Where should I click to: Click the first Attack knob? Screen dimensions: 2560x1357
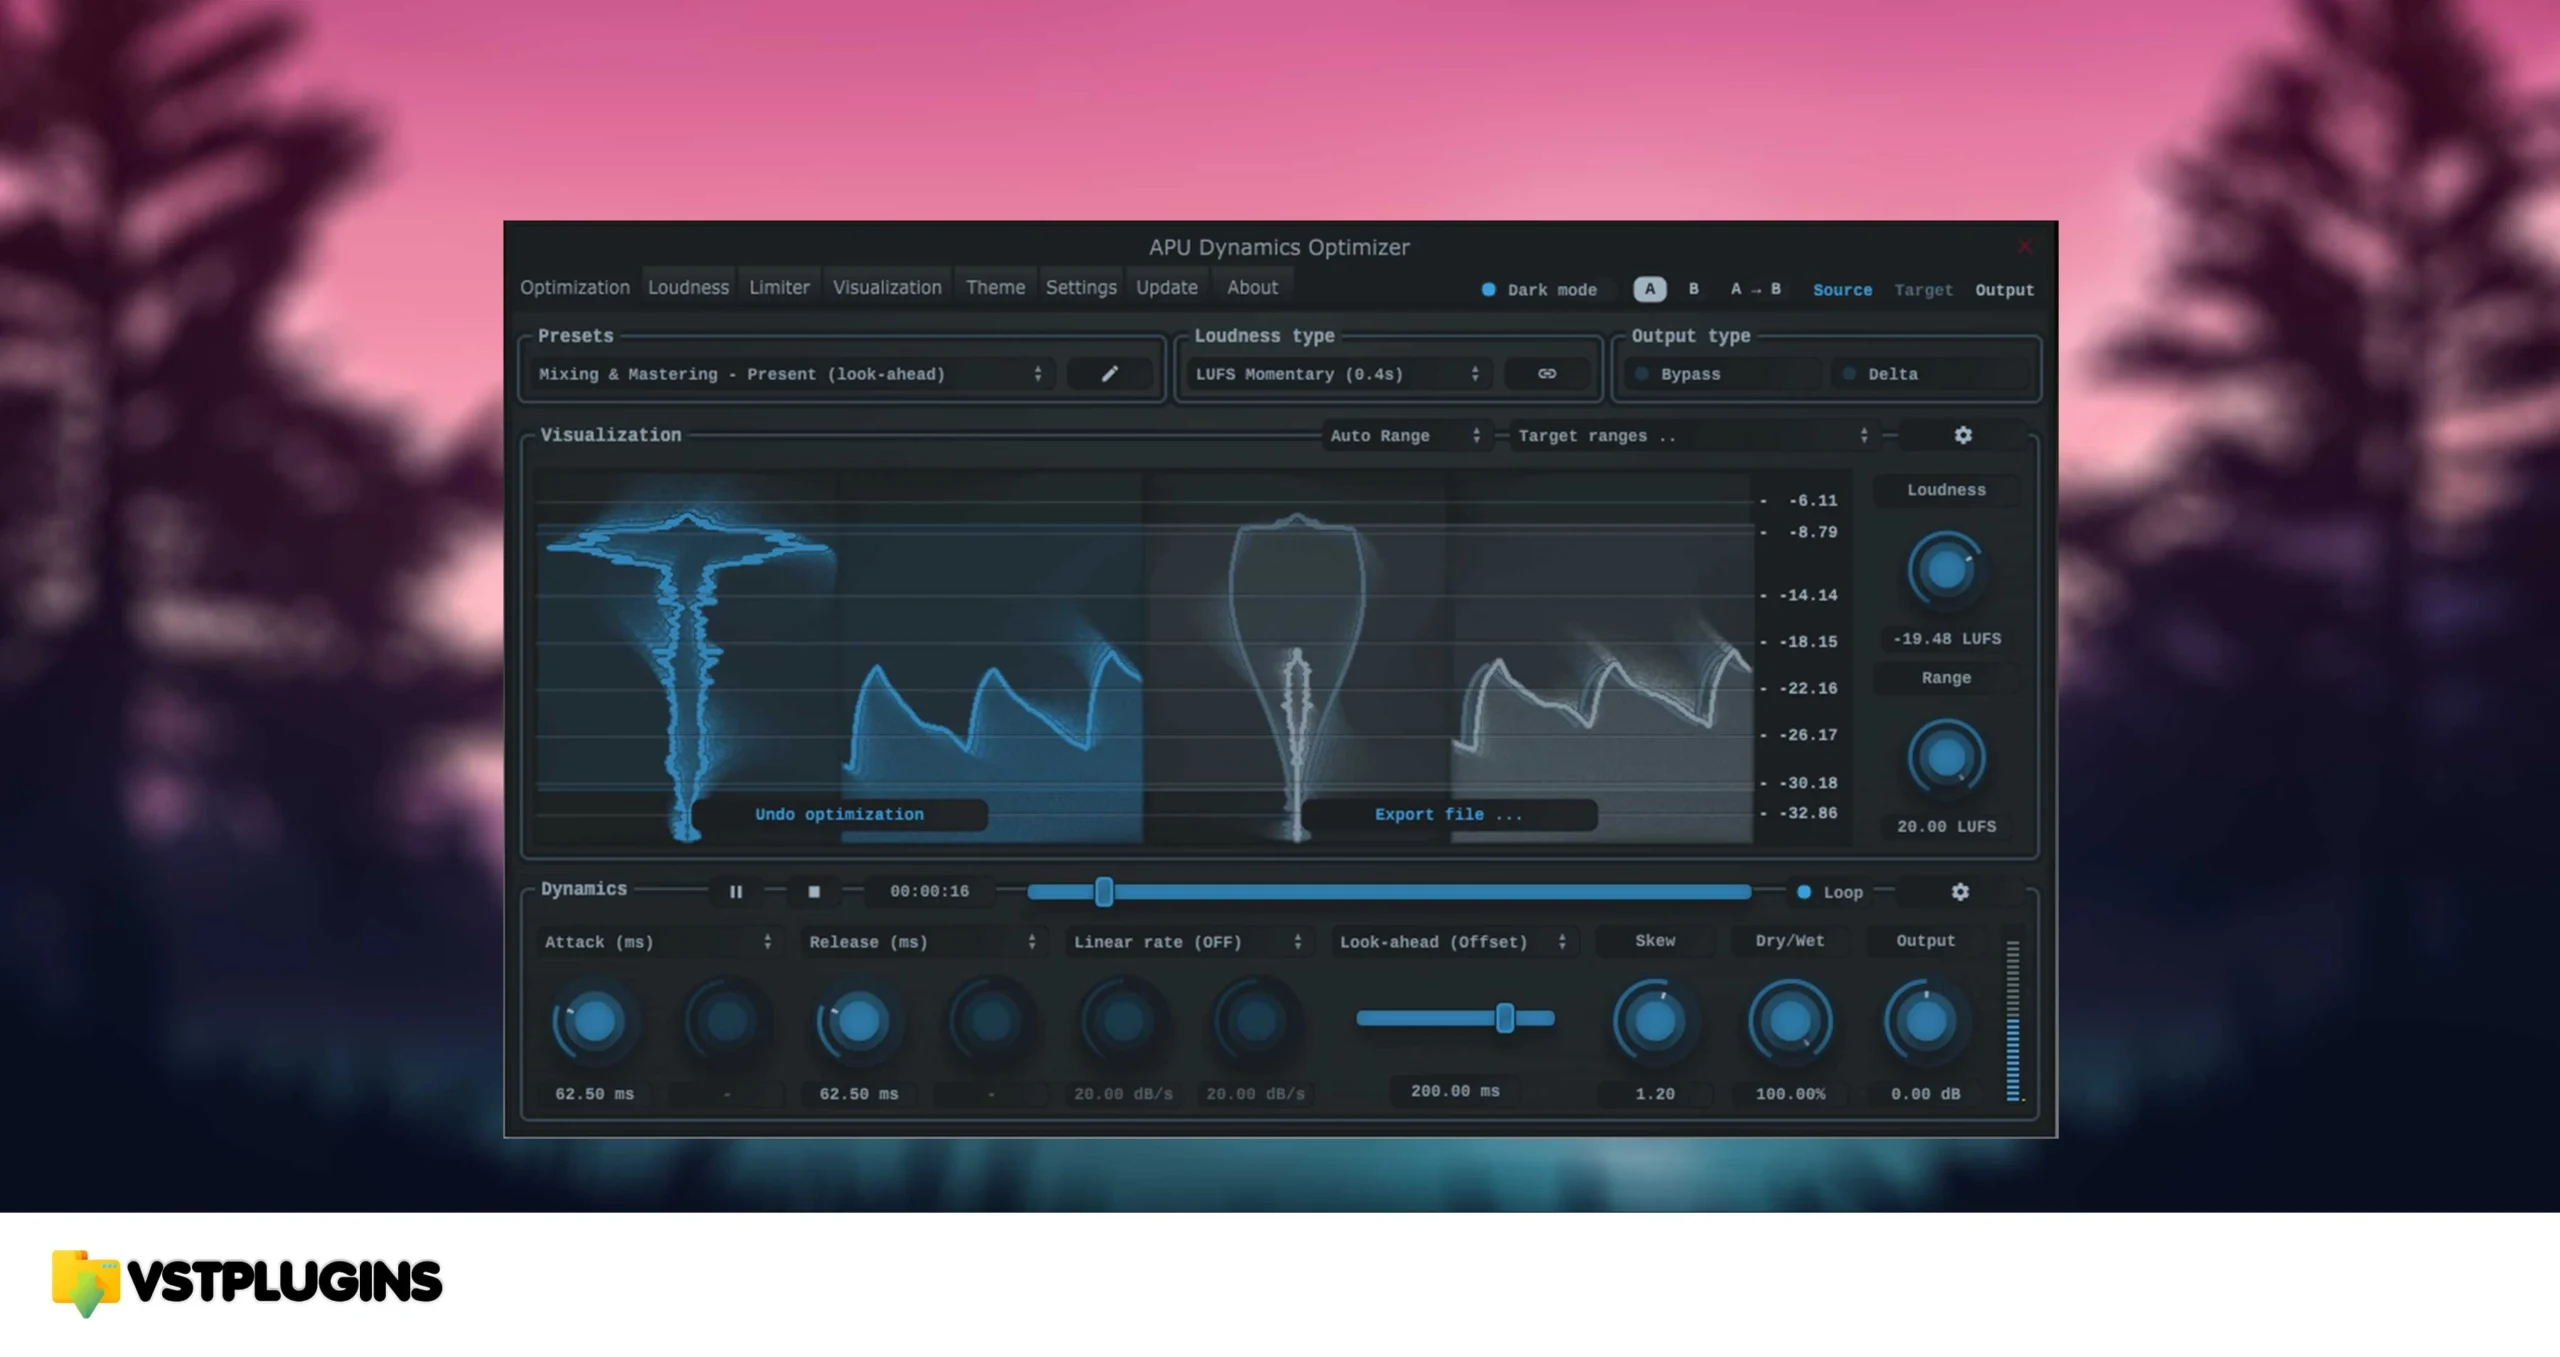click(x=594, y=1022)
